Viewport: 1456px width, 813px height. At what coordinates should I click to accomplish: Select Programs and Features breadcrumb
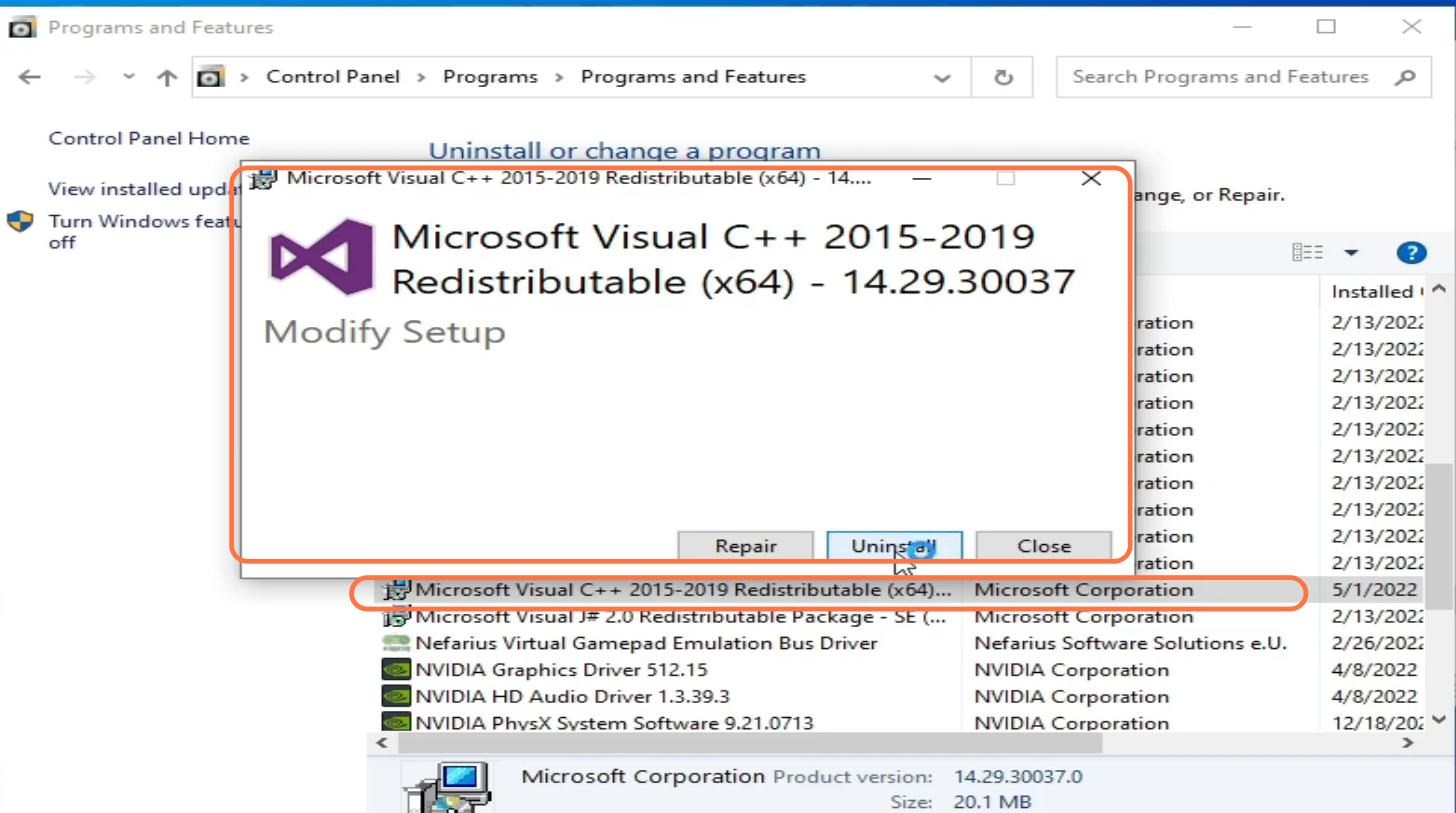pos(693,77)
